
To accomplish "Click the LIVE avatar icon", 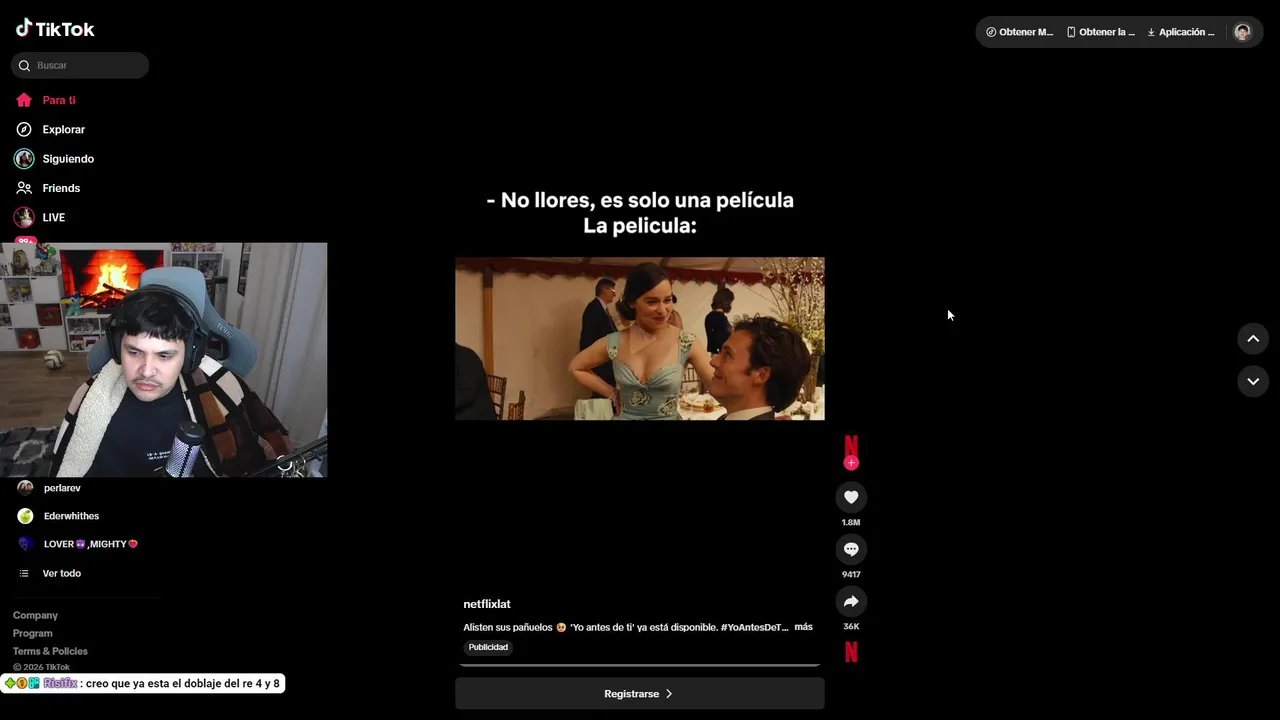I will pos(24,217).
